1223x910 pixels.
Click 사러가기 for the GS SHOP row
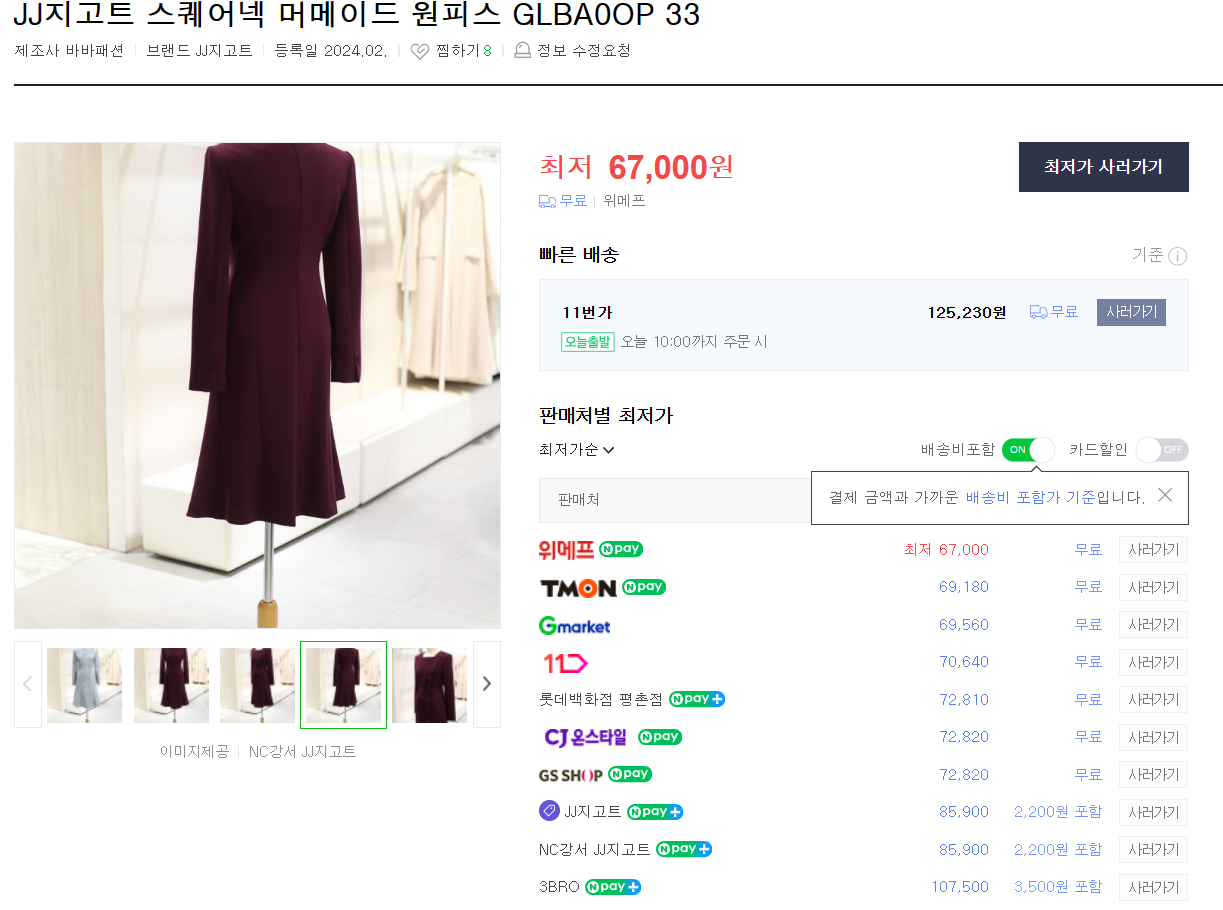coord(1153,775)
